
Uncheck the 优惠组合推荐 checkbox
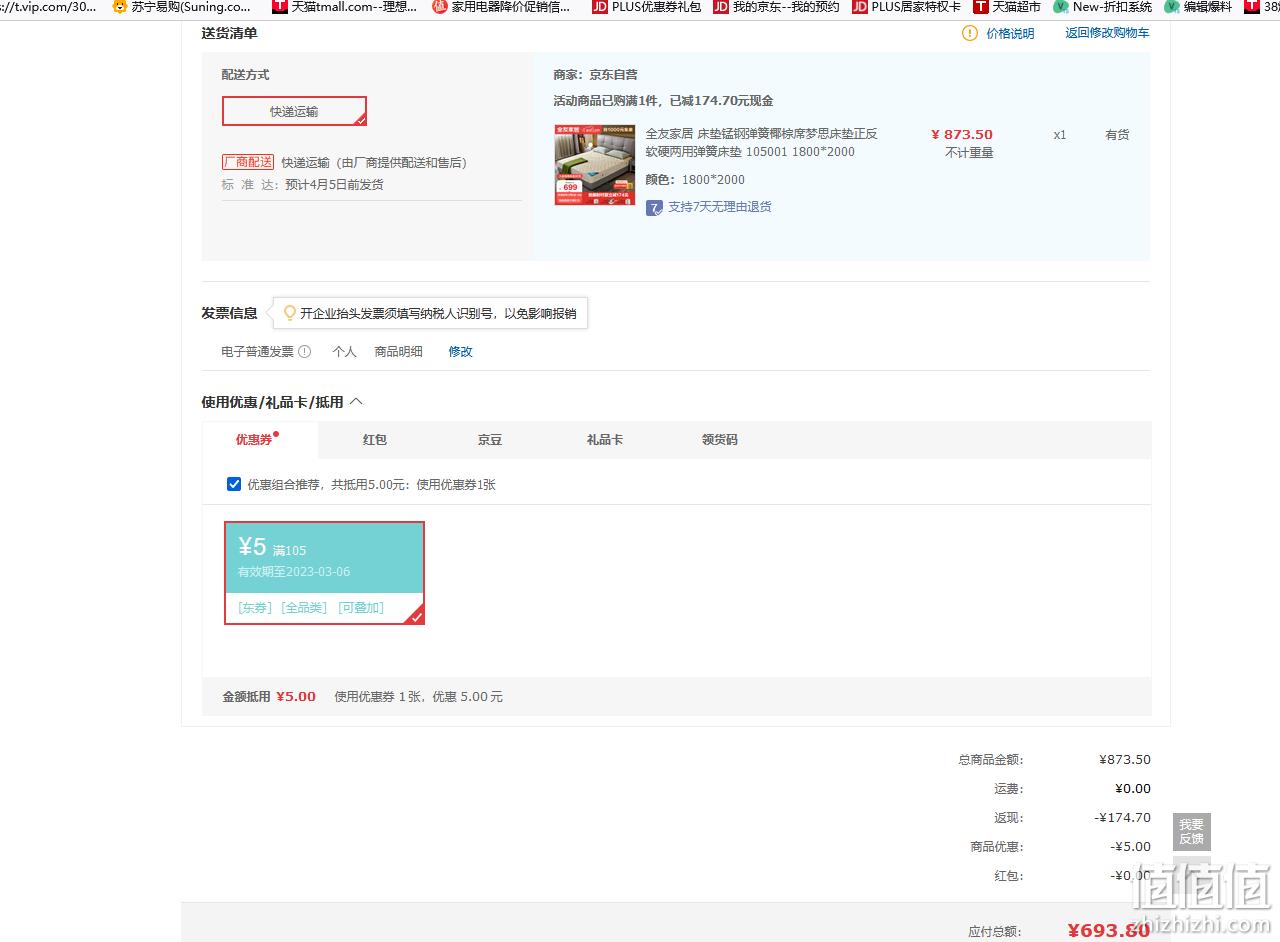(x=234, y=484)
